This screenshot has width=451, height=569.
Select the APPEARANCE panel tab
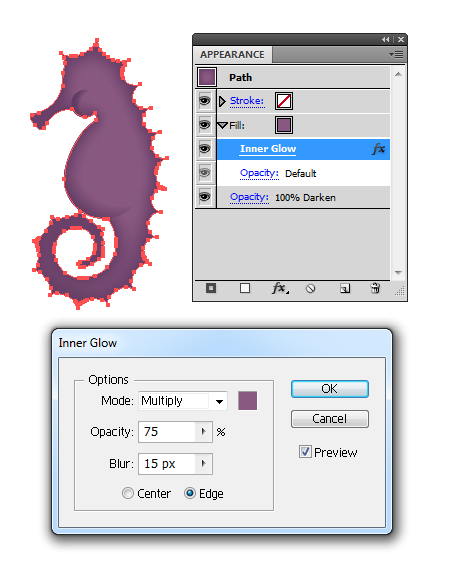(233, 55)
